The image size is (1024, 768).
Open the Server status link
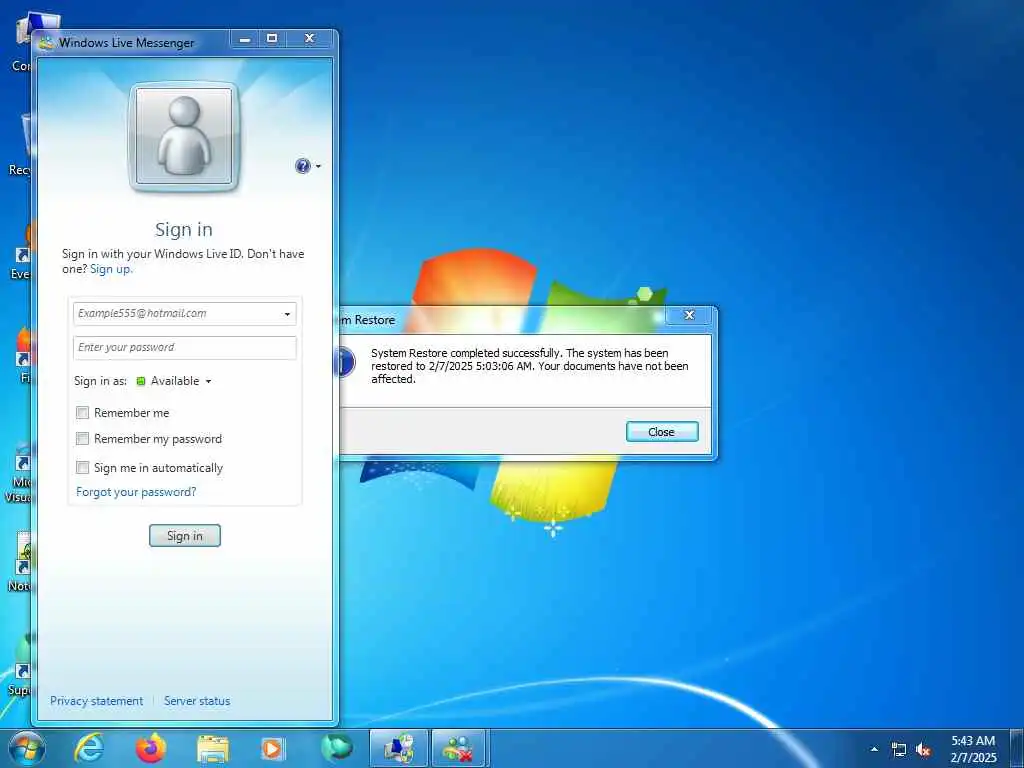coord(197,701)
